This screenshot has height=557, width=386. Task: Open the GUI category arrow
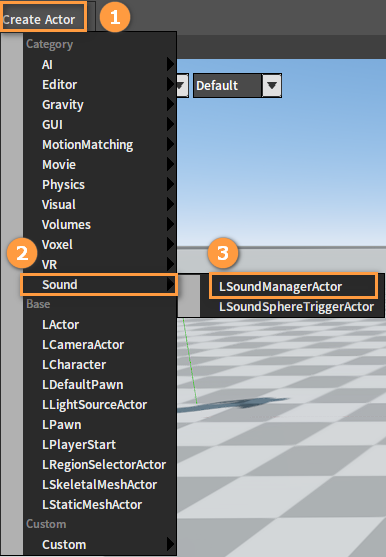pos(171,124)
